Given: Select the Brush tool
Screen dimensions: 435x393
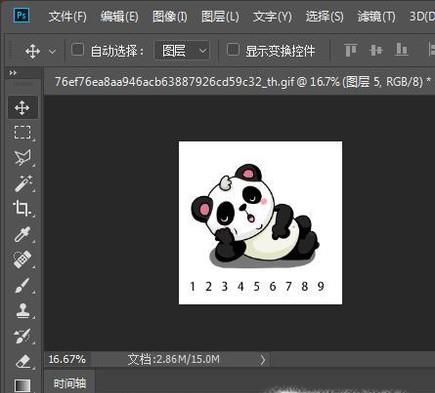Looking at the screenshot, I should coord(23,286).
